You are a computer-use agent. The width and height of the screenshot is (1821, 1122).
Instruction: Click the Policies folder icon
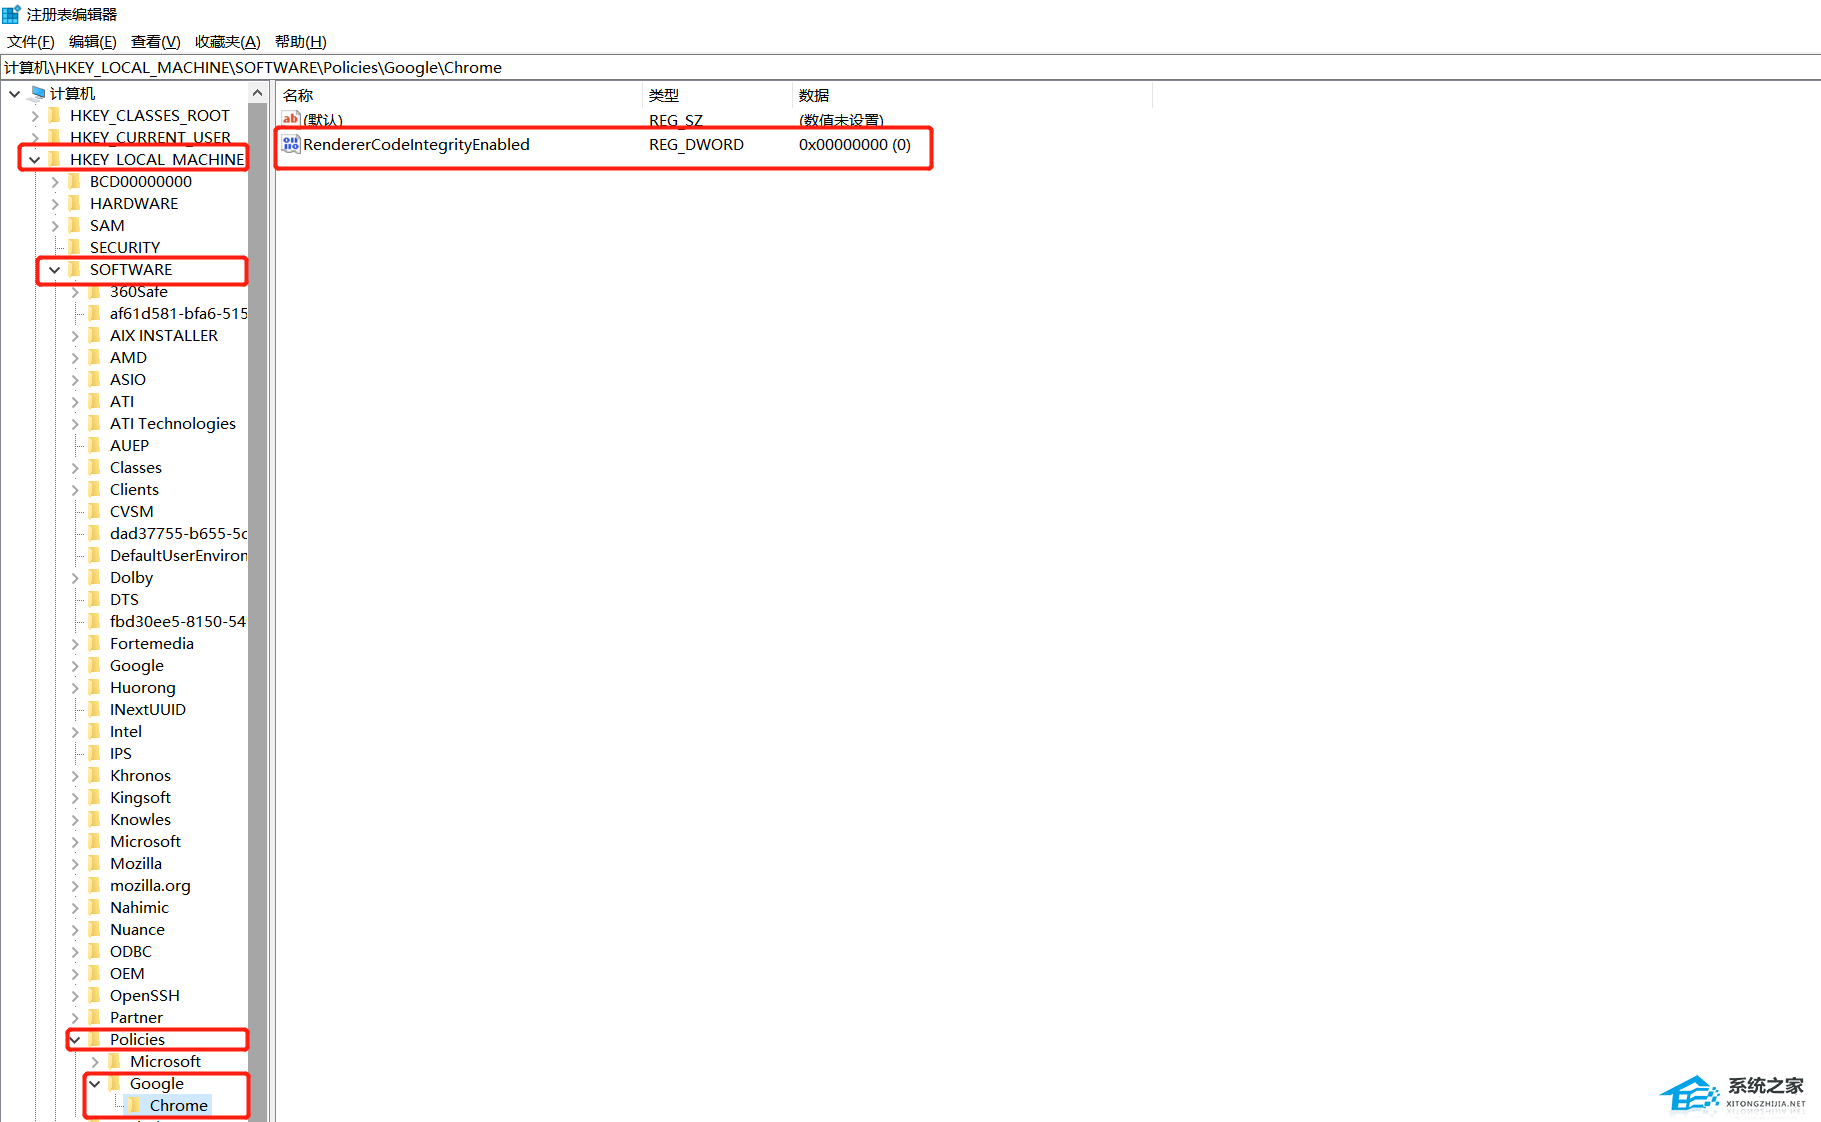(96, 1039)
